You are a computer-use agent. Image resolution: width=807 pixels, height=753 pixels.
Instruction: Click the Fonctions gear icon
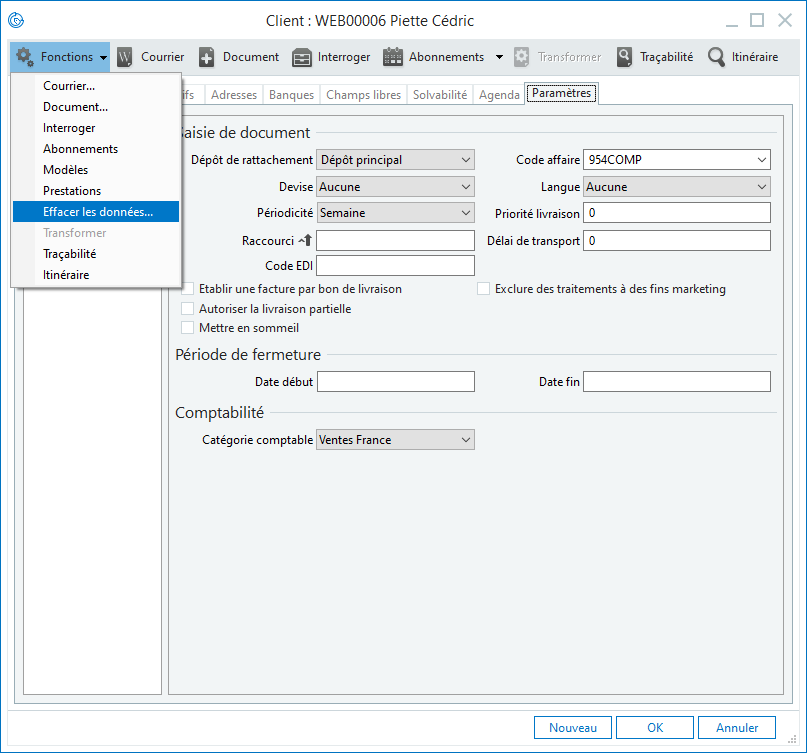(25, 57)
